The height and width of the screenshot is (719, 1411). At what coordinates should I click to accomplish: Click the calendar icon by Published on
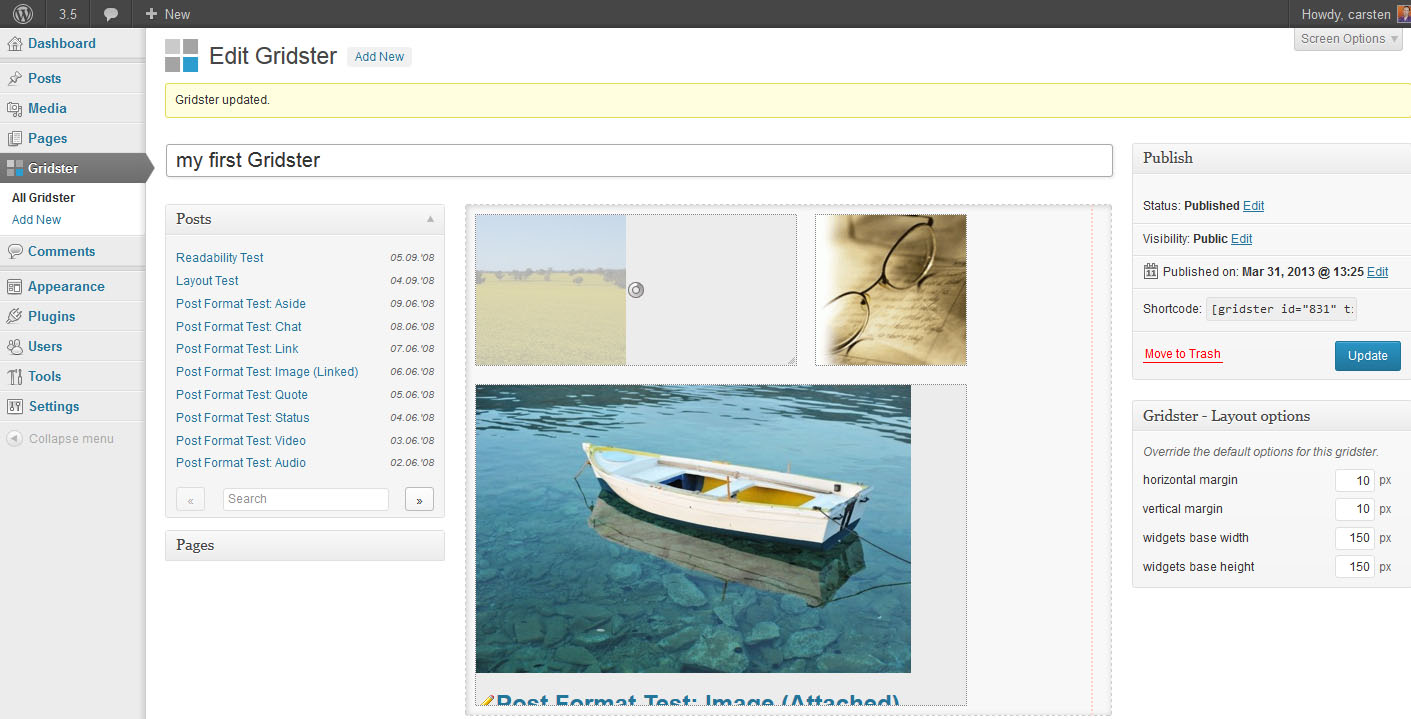pyautogui.click(x=1151, y=271)
